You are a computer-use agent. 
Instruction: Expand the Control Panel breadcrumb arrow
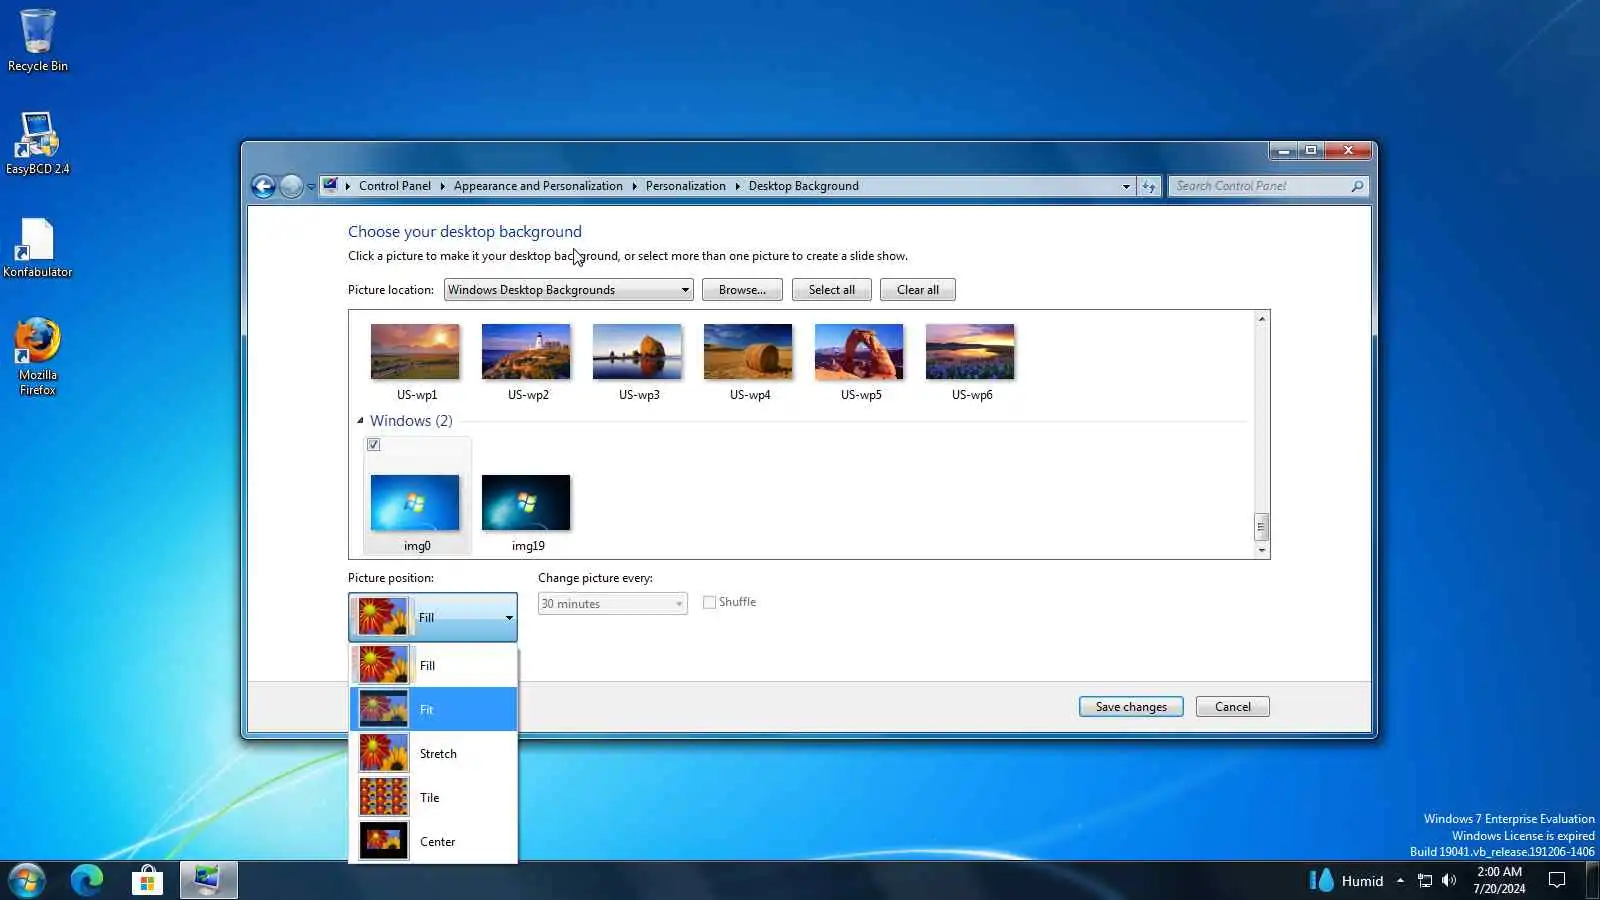pos(442,186)
